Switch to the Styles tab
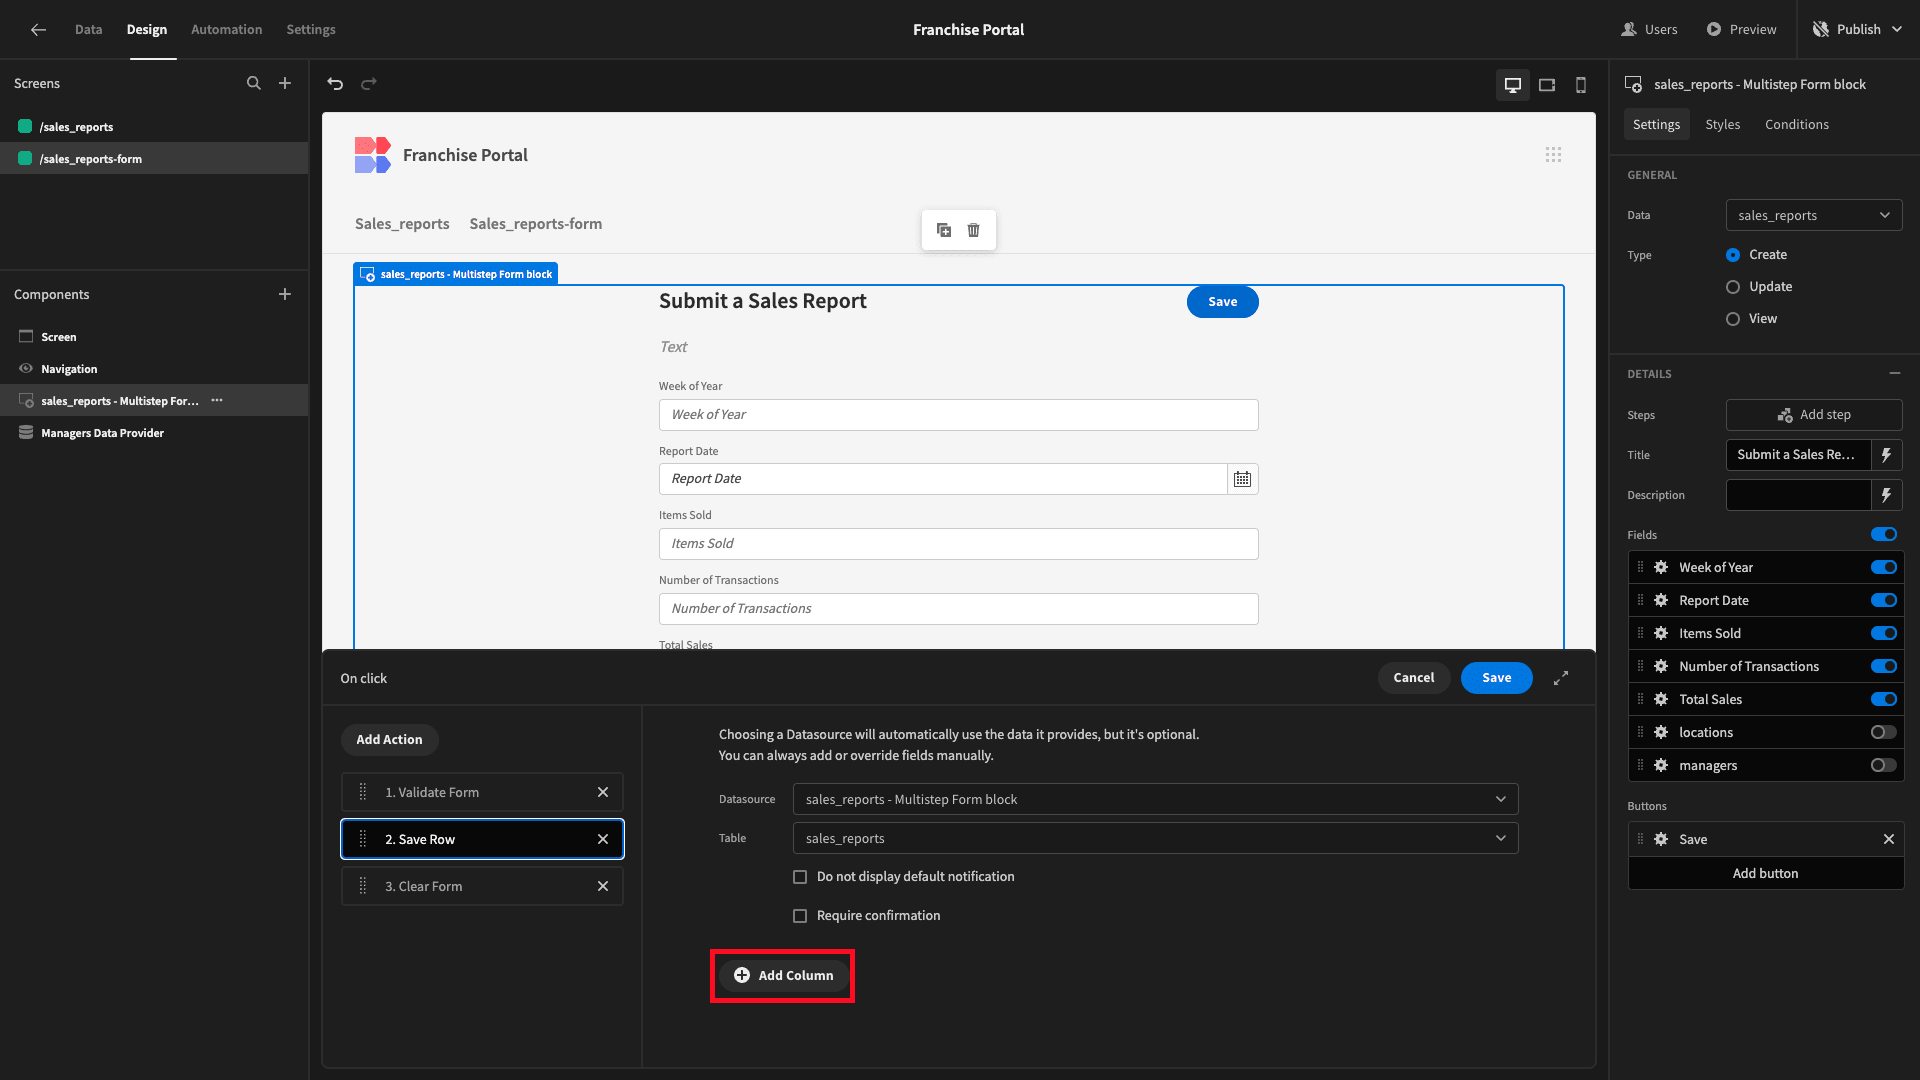This screenshot has height=1080, width=1920. pyautogui.click(x=1722, y=125)
